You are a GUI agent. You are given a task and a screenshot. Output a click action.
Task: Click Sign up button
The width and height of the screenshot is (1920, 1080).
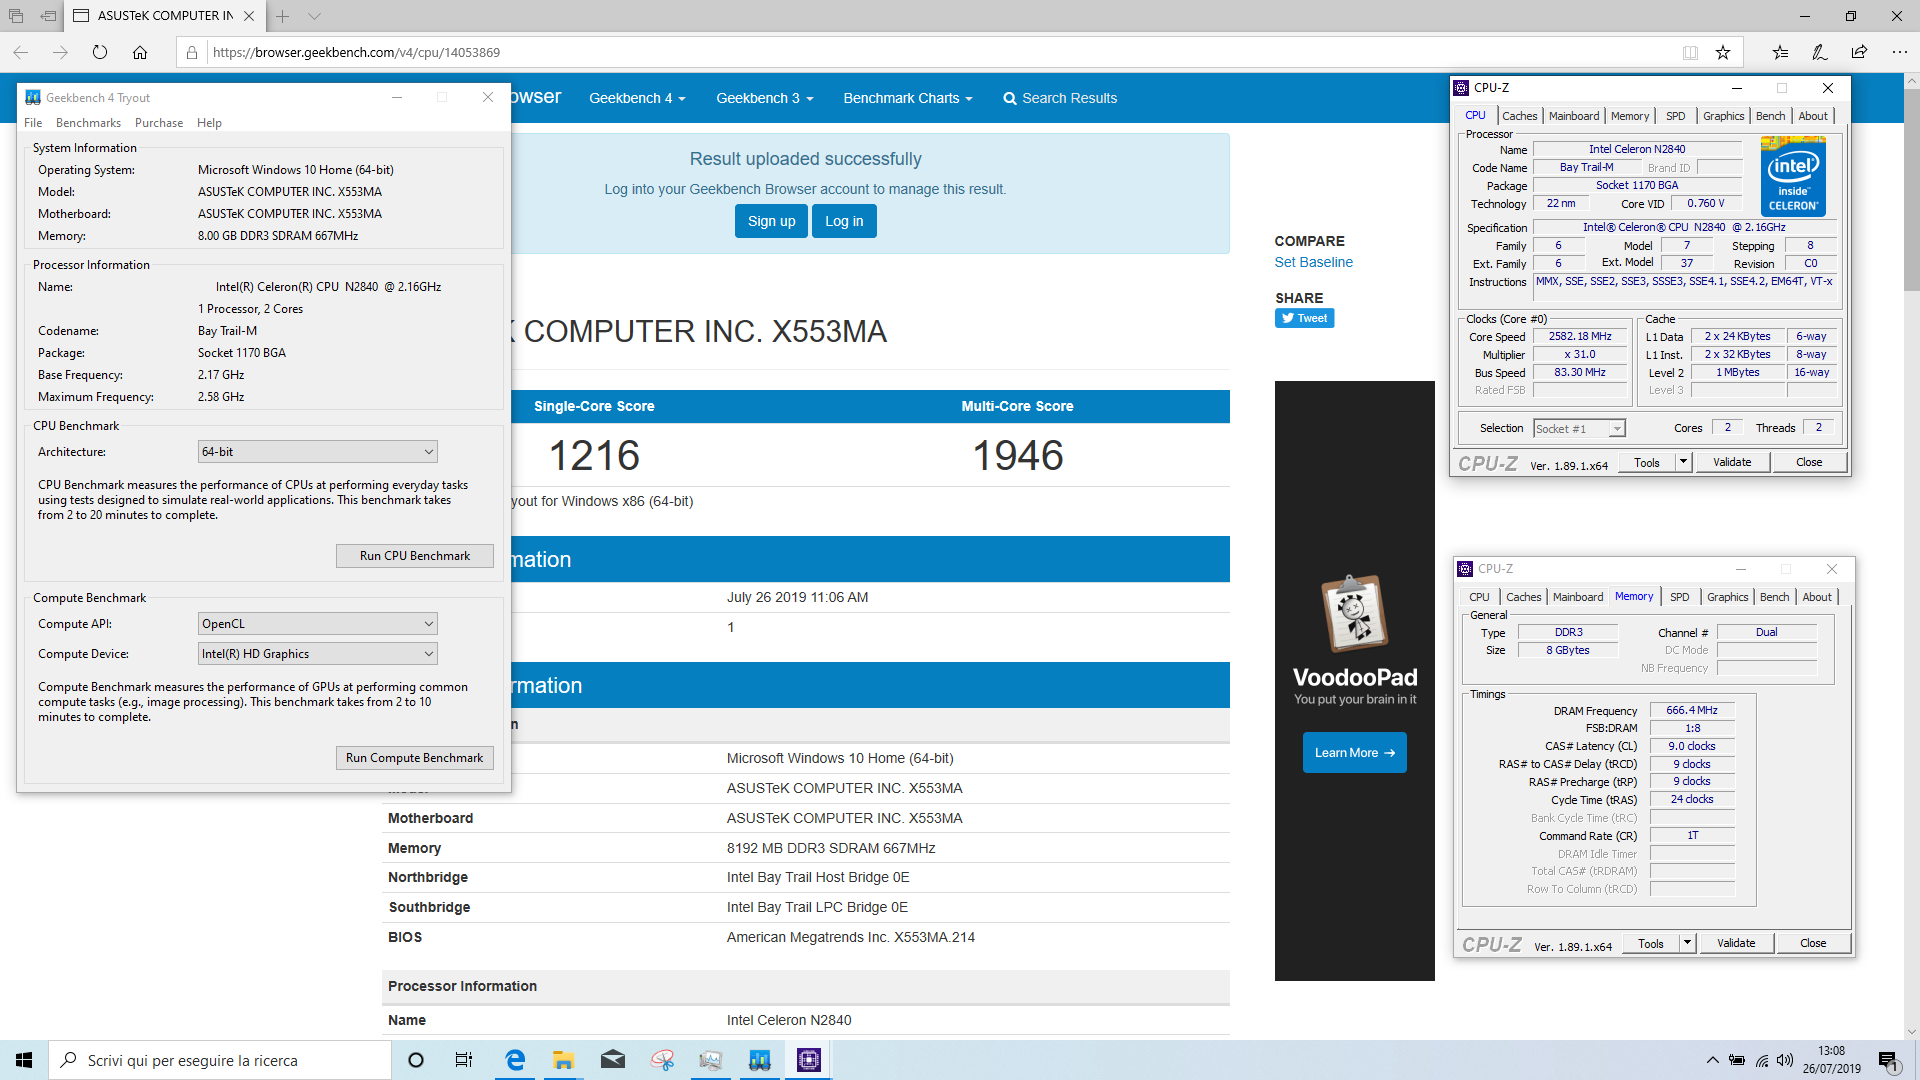coord(771,221)
